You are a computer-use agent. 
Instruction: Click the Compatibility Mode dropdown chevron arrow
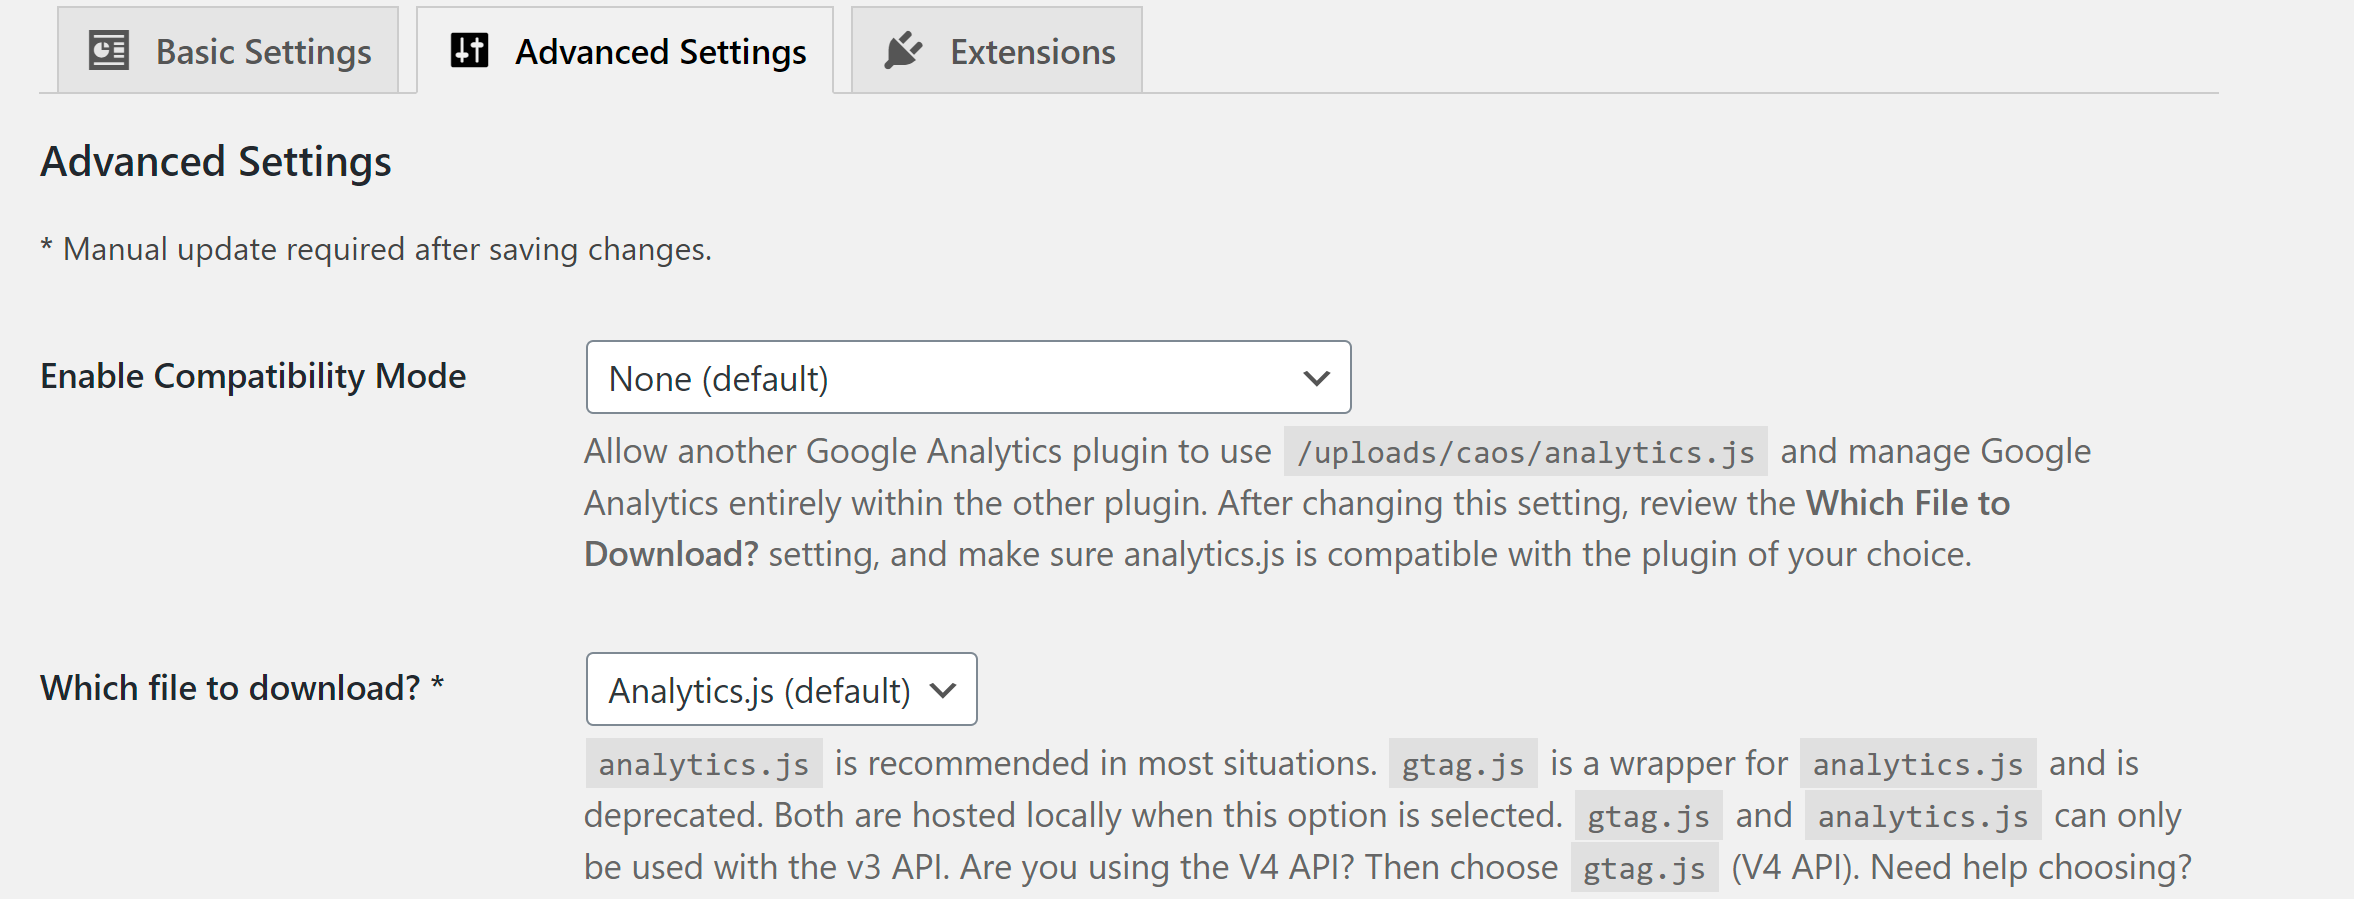[x=1317, y=378]
